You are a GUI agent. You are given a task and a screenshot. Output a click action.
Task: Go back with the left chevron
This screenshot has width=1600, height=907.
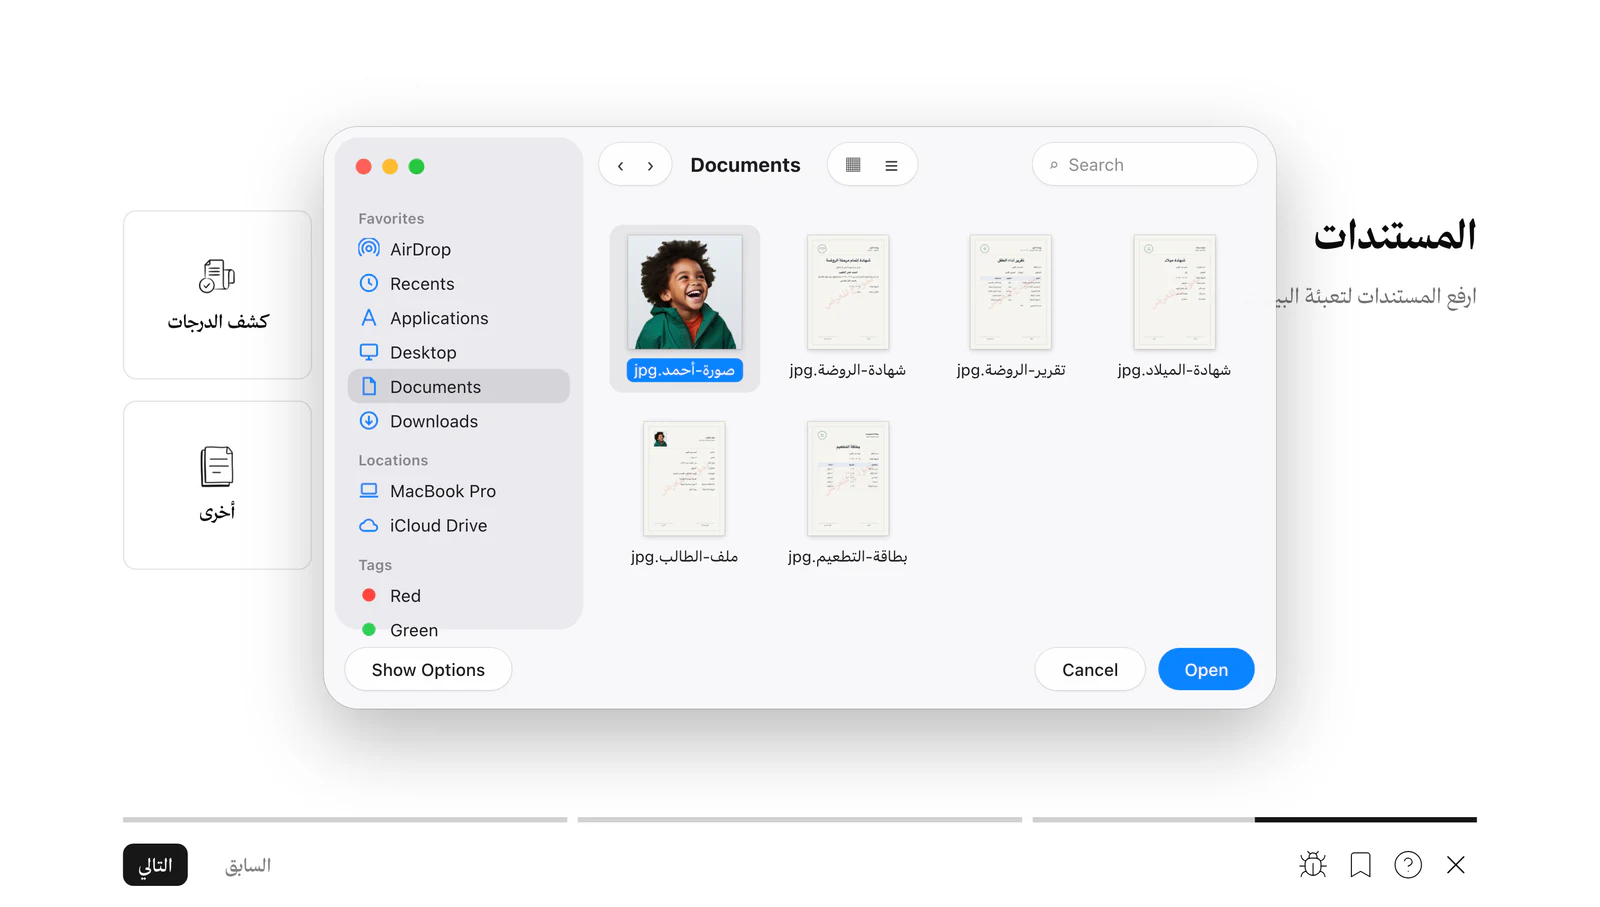(621, 166)
